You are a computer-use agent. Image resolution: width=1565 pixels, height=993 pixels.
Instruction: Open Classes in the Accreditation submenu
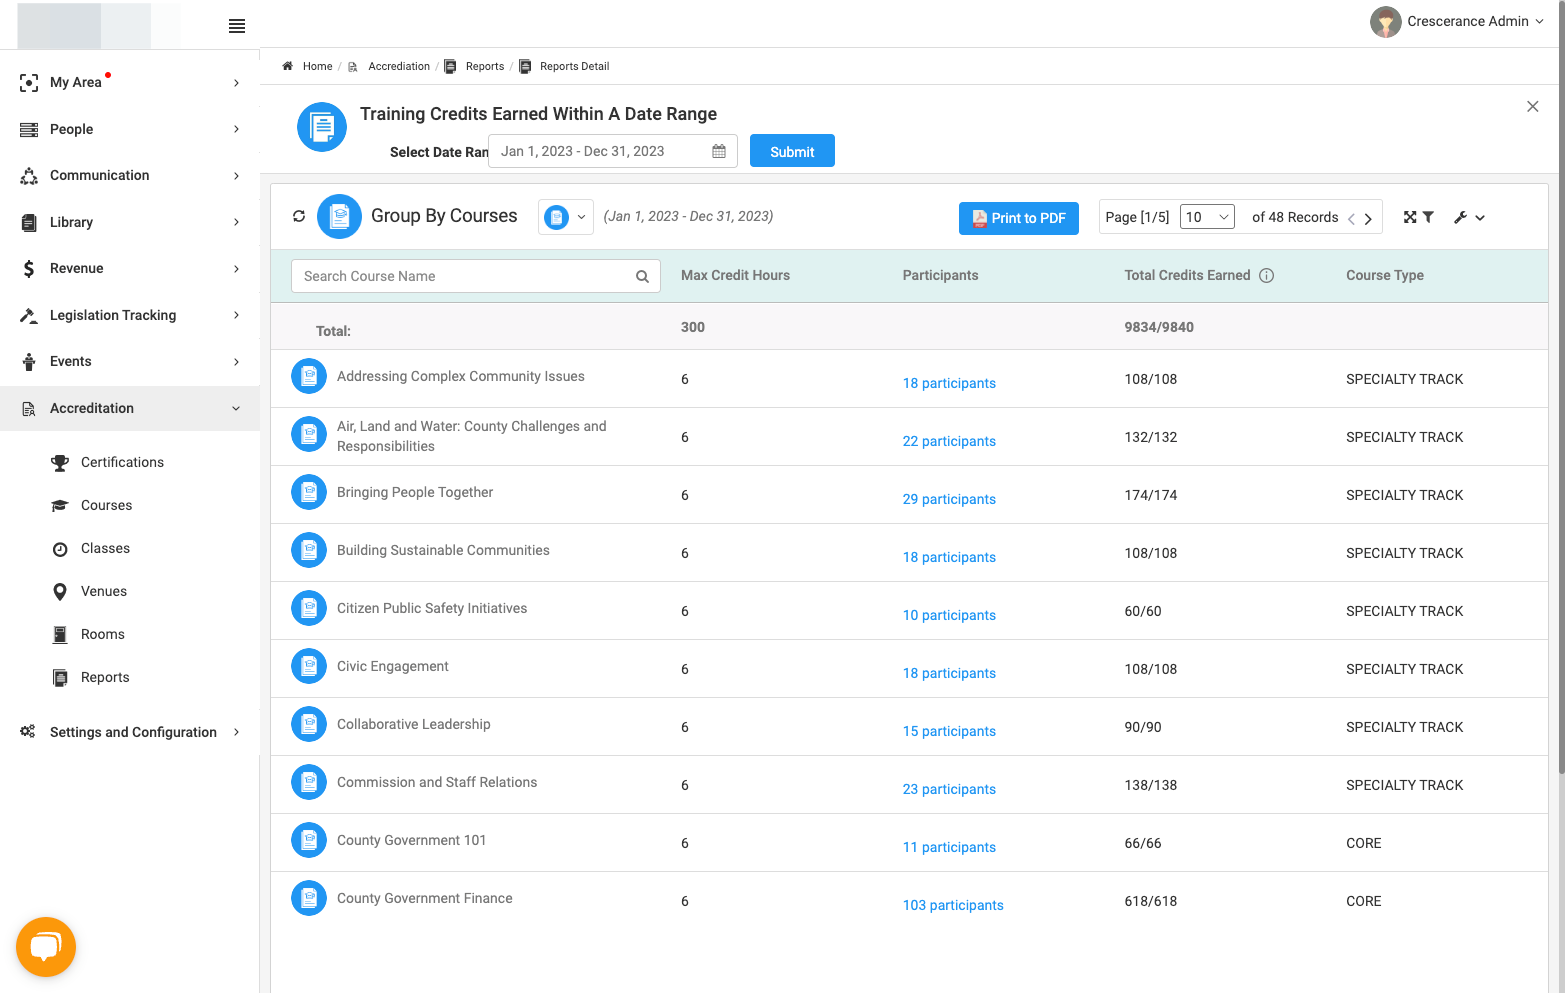click(x=105, y=549)
